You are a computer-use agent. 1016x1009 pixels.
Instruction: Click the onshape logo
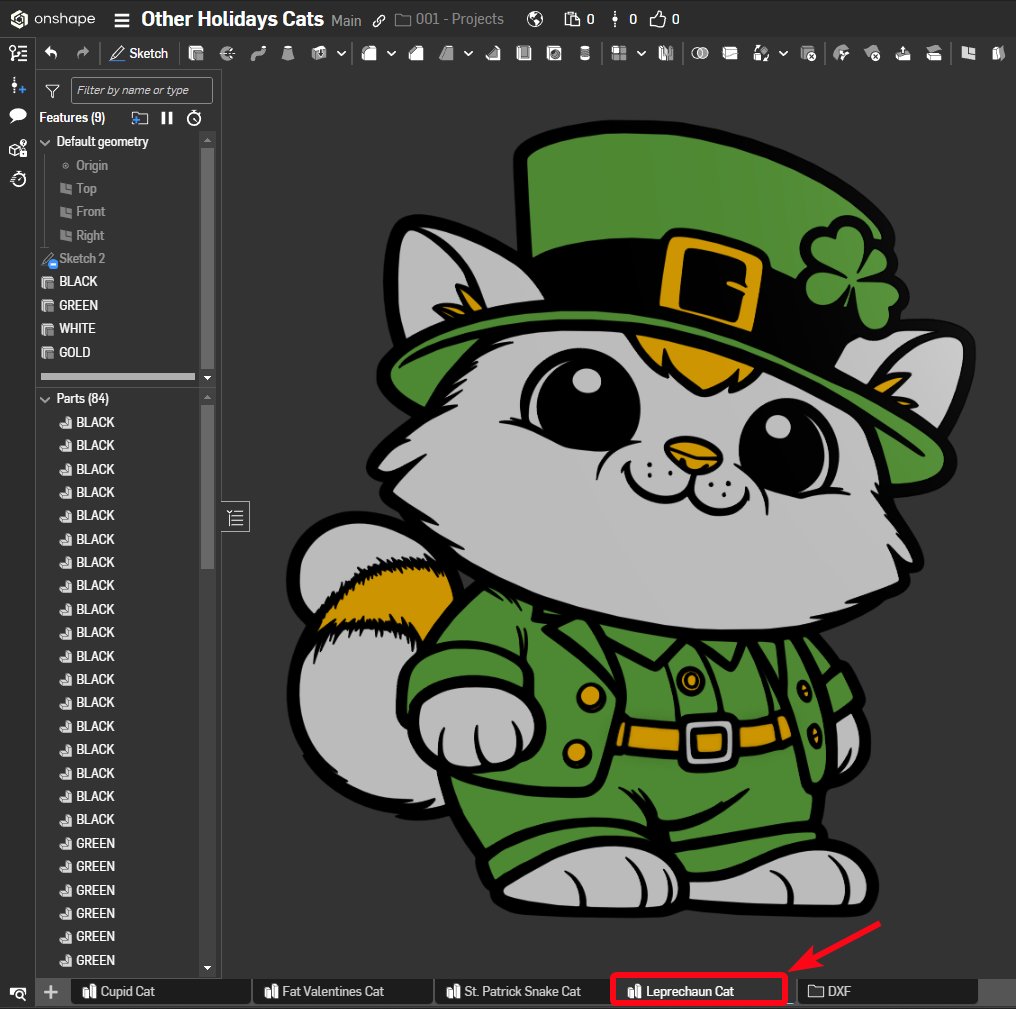click(x=52, y=19)
